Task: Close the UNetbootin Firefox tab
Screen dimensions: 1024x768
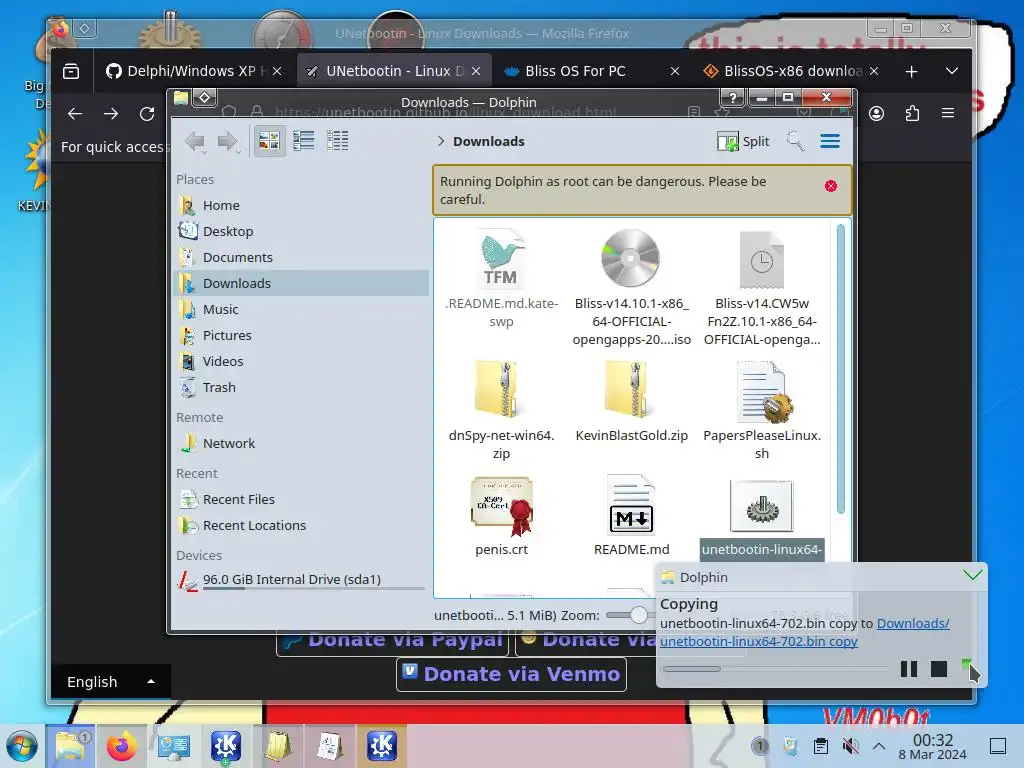Action: (476, 71)
